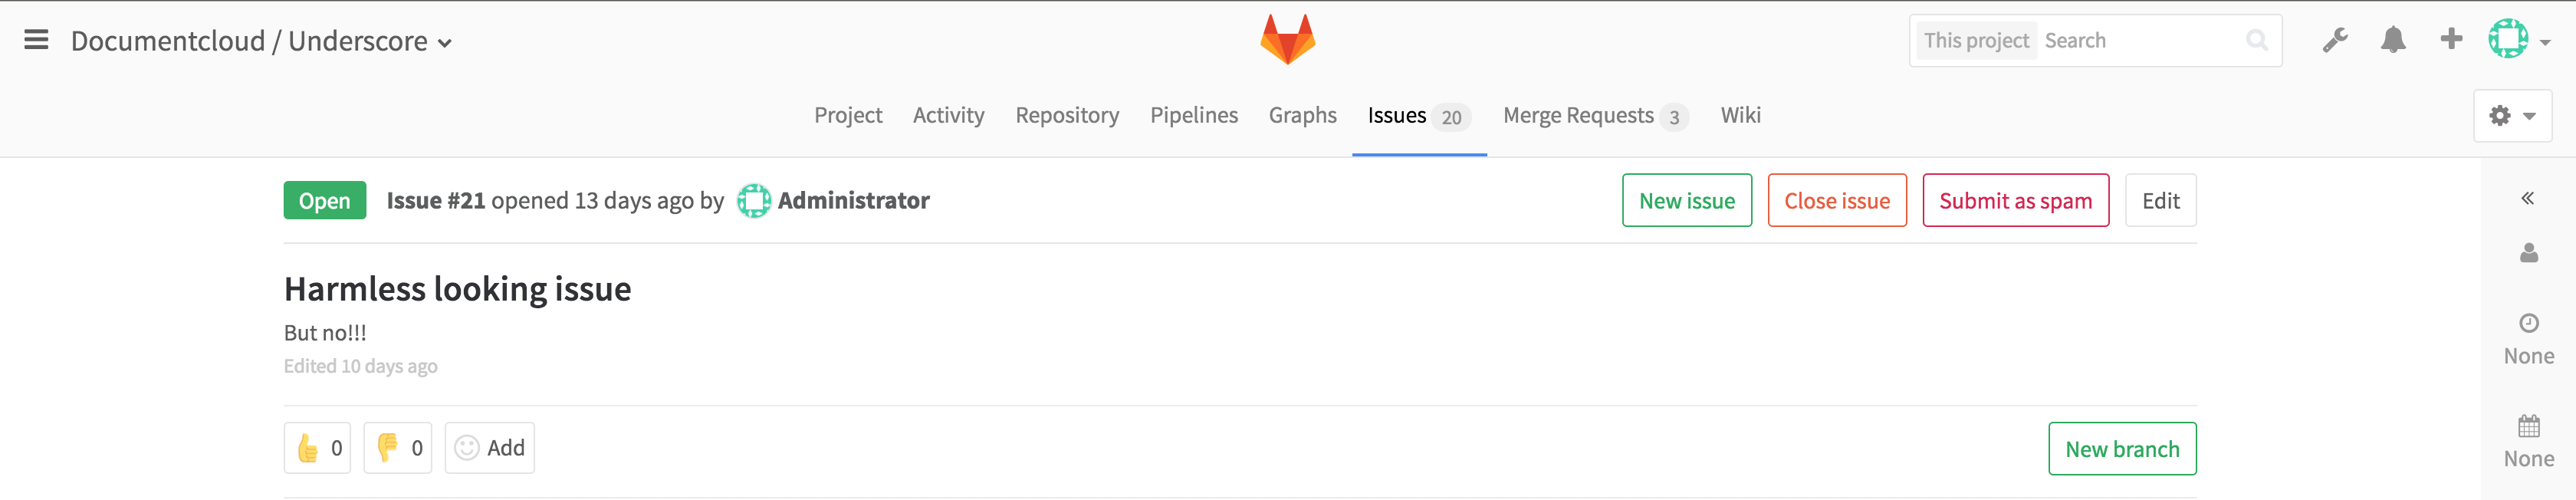The width and height of the screenshot is (2576, 500).
Task: Open the settings gear dropdown
Action: click(2512, 115)
